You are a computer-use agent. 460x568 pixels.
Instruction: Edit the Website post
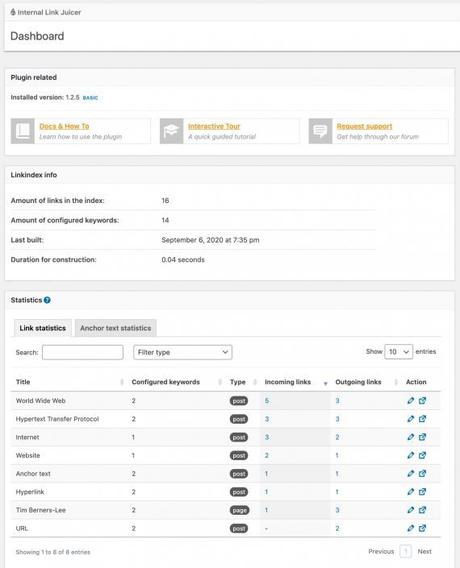point(410,455)
